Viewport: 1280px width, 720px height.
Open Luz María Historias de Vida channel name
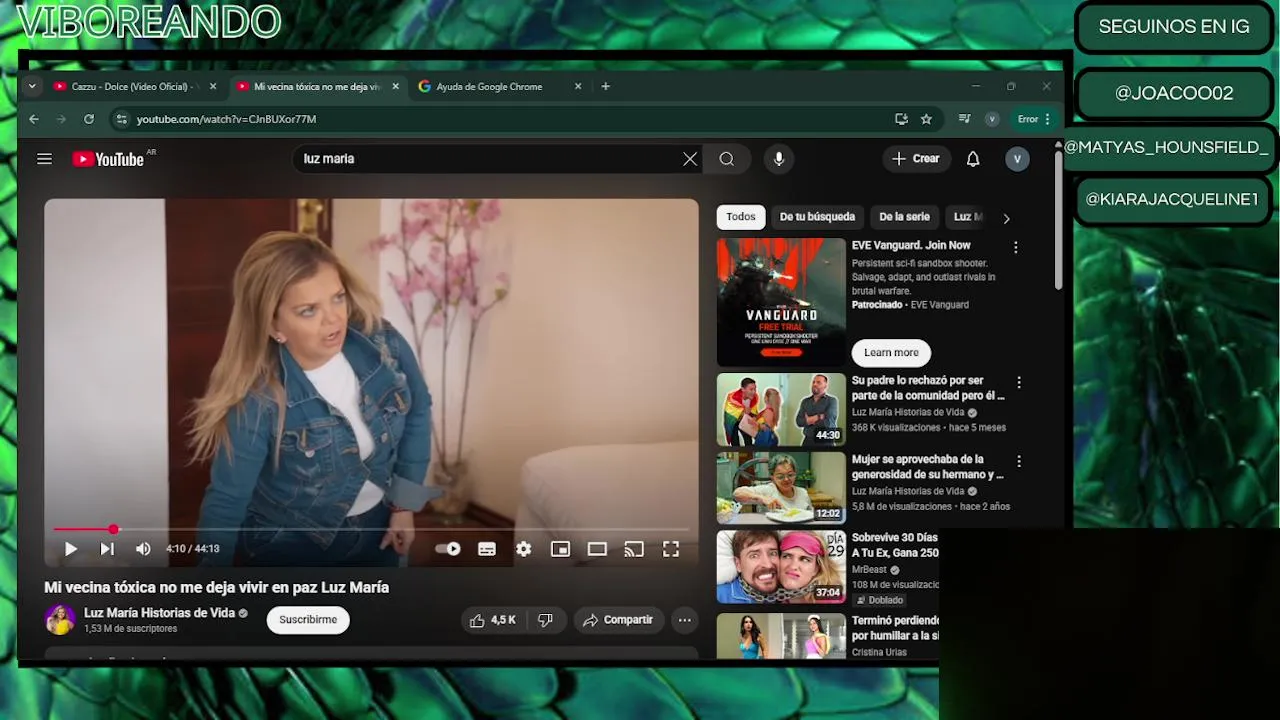tap(159, 613)
